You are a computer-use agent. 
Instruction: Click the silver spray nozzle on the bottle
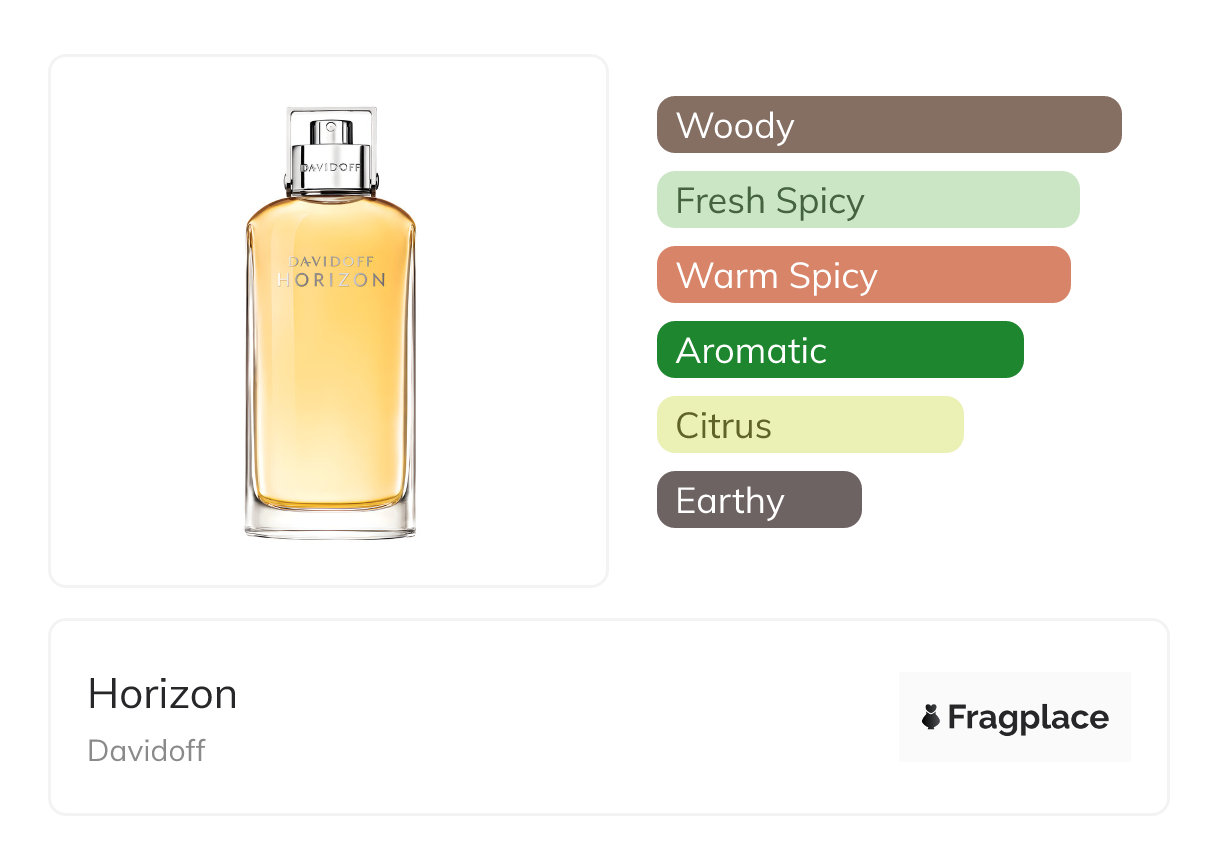[330, 131]
